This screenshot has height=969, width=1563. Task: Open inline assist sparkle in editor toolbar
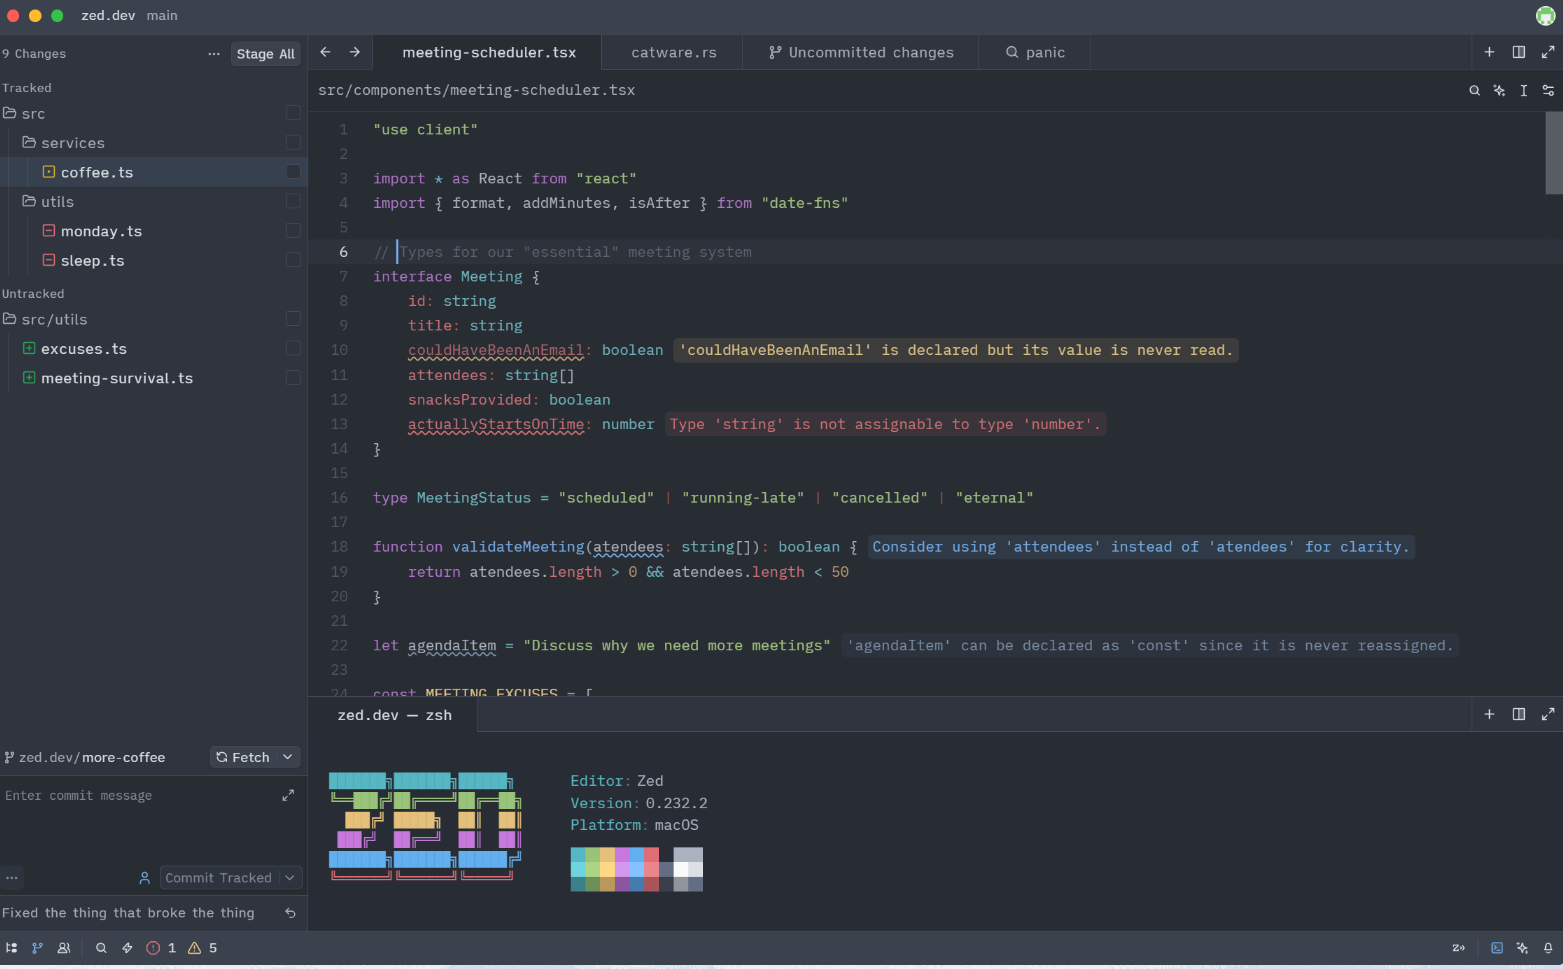coord(1499,90)
